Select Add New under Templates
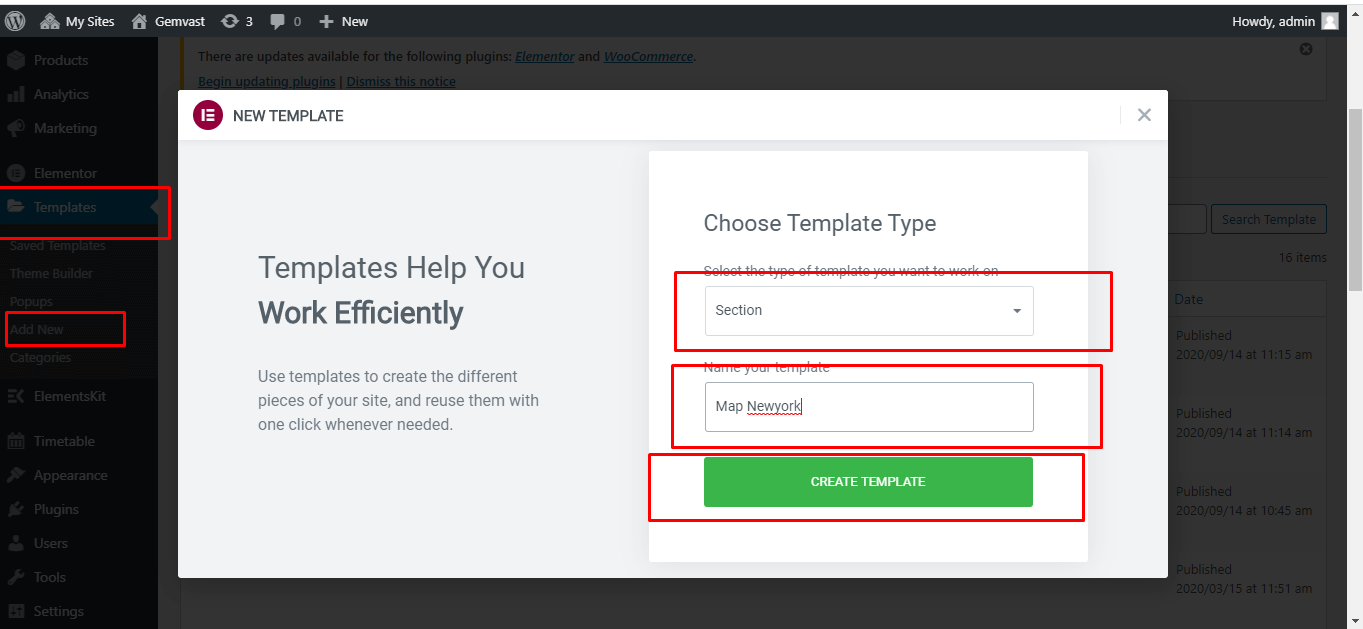Viewport: 1363px width, 629px height. click(x=37, y=329)
